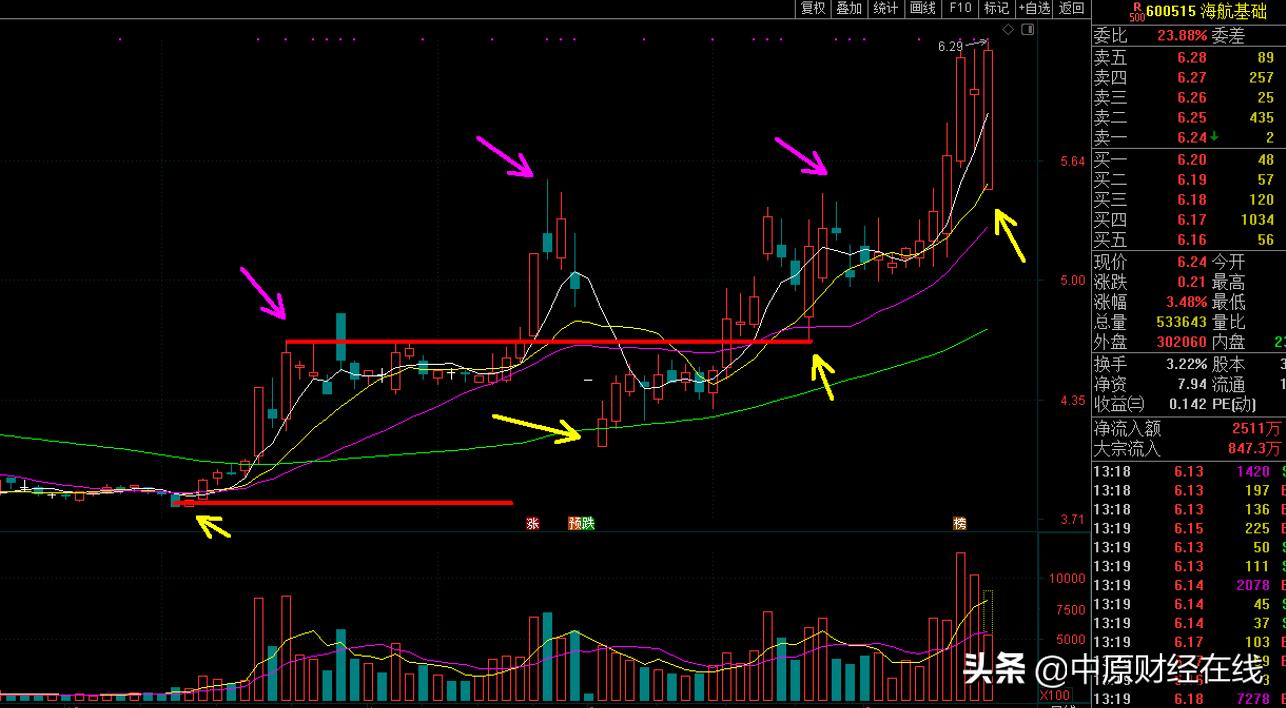This screenshot has width=1286, height=708.
Task: Click the 7500 volume axis label
Action: coord(1070,609)
